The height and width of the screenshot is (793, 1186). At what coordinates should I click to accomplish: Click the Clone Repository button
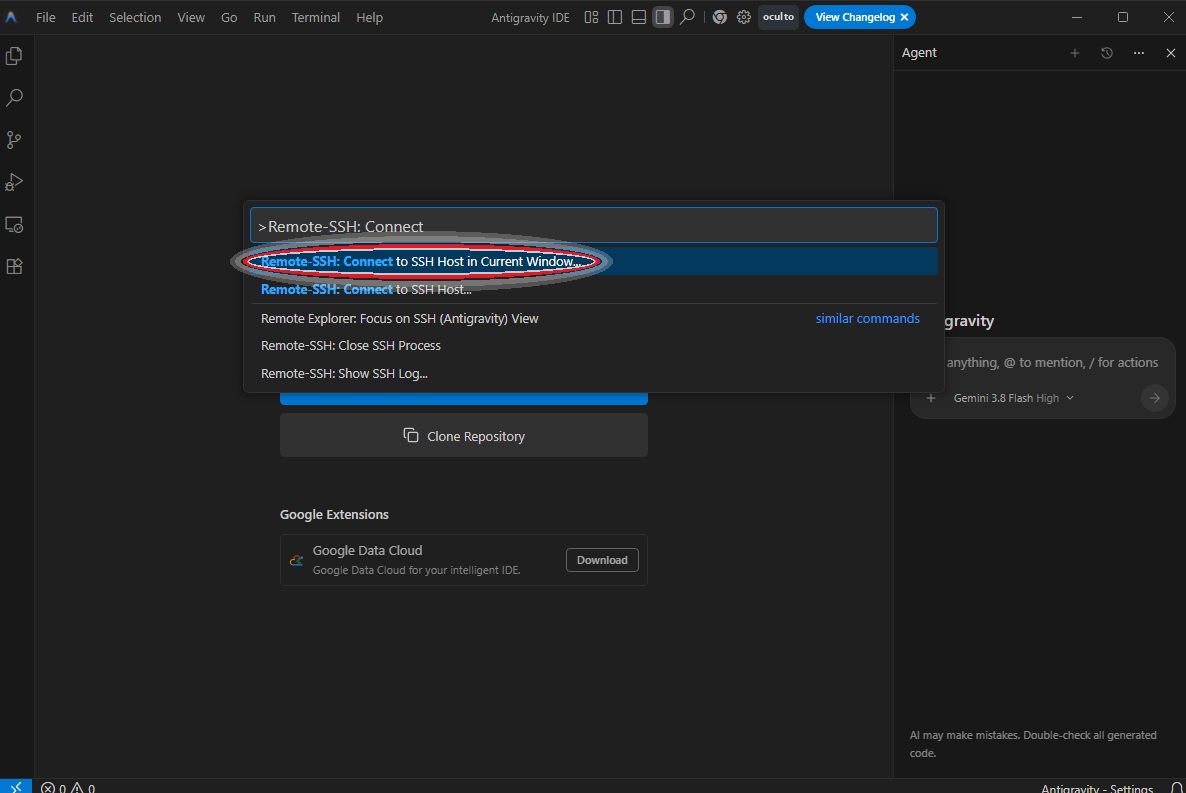pyautogui.click(x=464, y=435)
